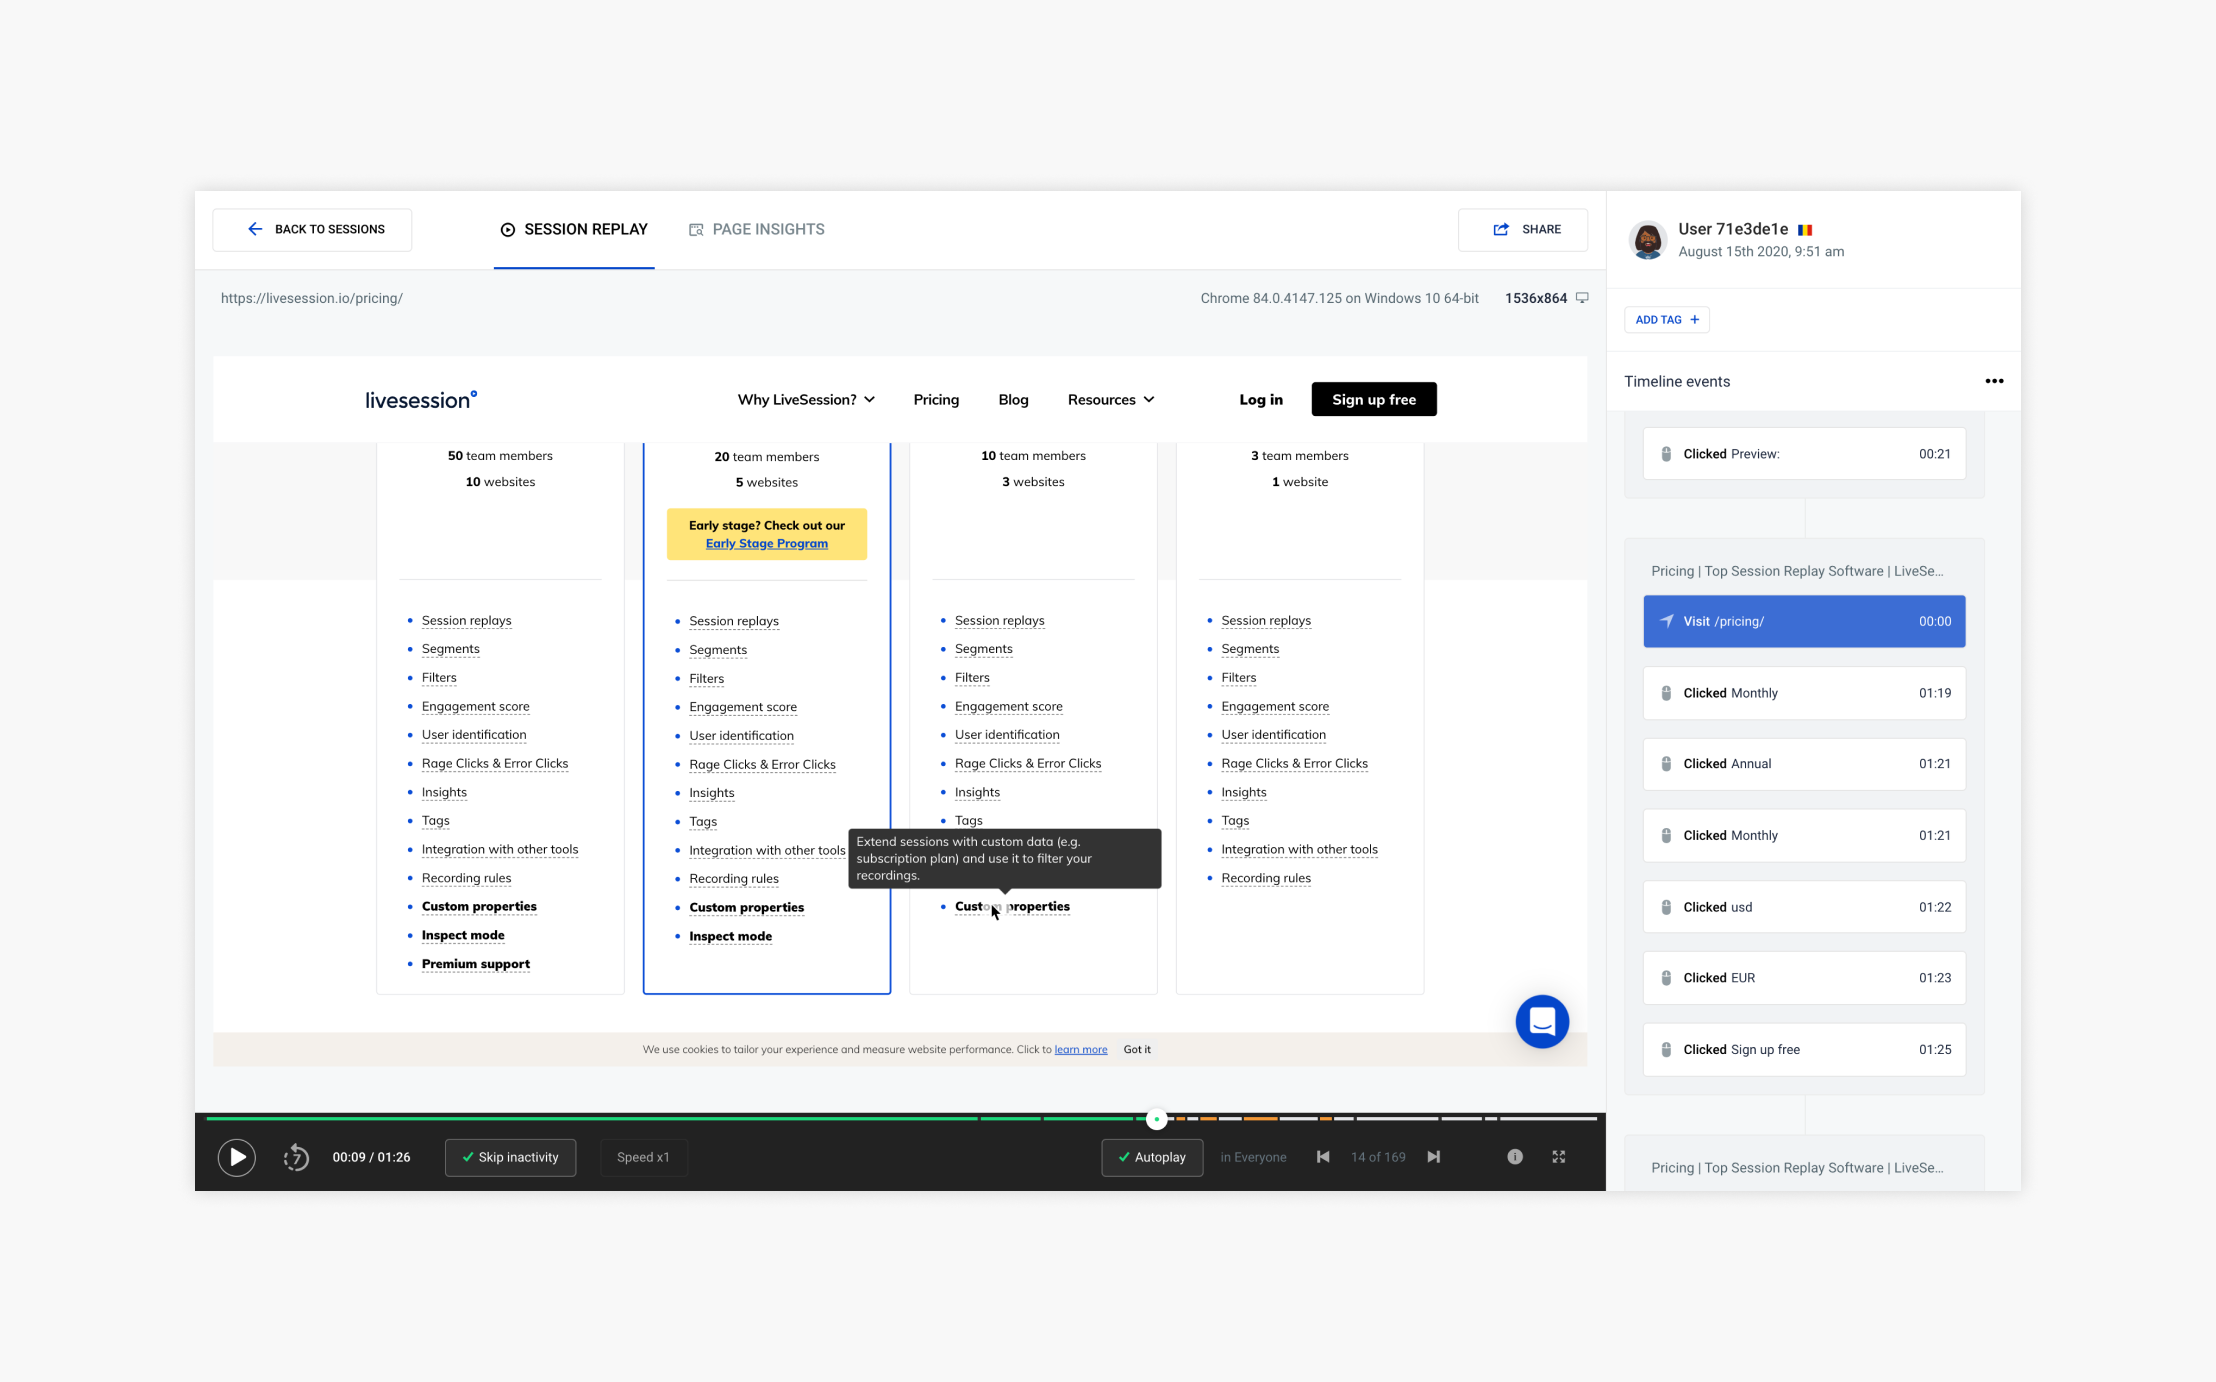Viewport: 2216px width, 1382px height.
Task: Expand the Why LiveSession? dropdown
Action: (x=805, y=399)
